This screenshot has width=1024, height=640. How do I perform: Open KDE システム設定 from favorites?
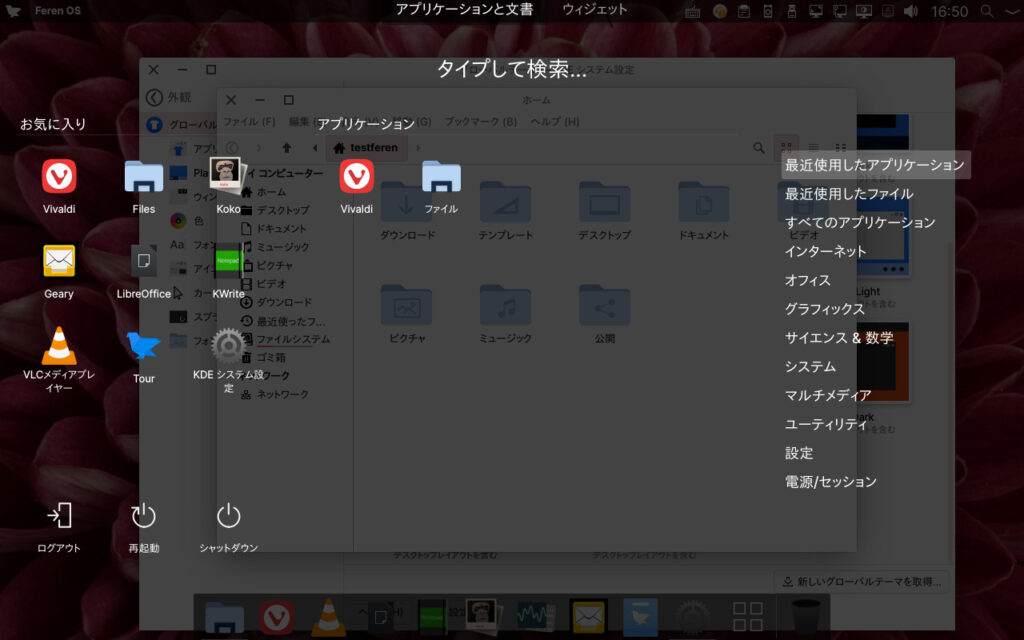point(228,345)
